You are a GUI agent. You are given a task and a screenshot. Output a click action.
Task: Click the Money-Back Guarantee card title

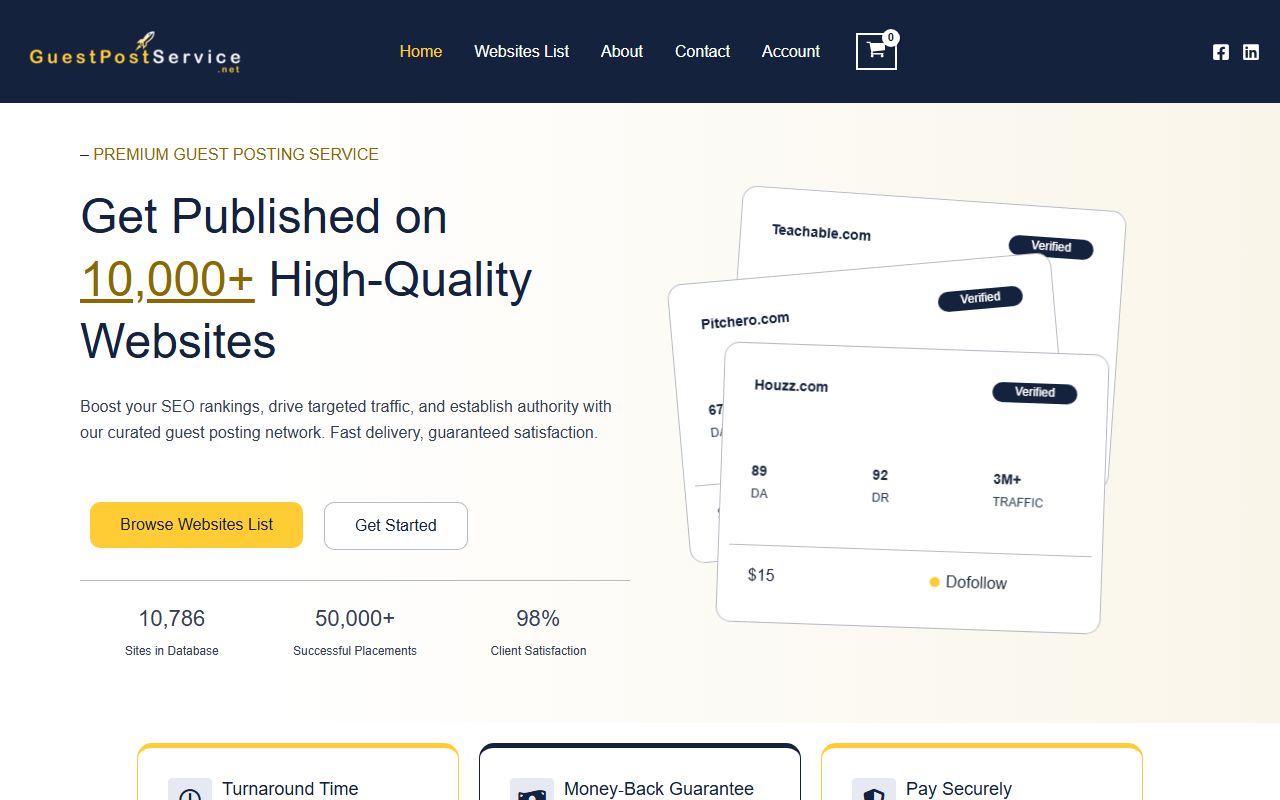click(x=659, y=789)
